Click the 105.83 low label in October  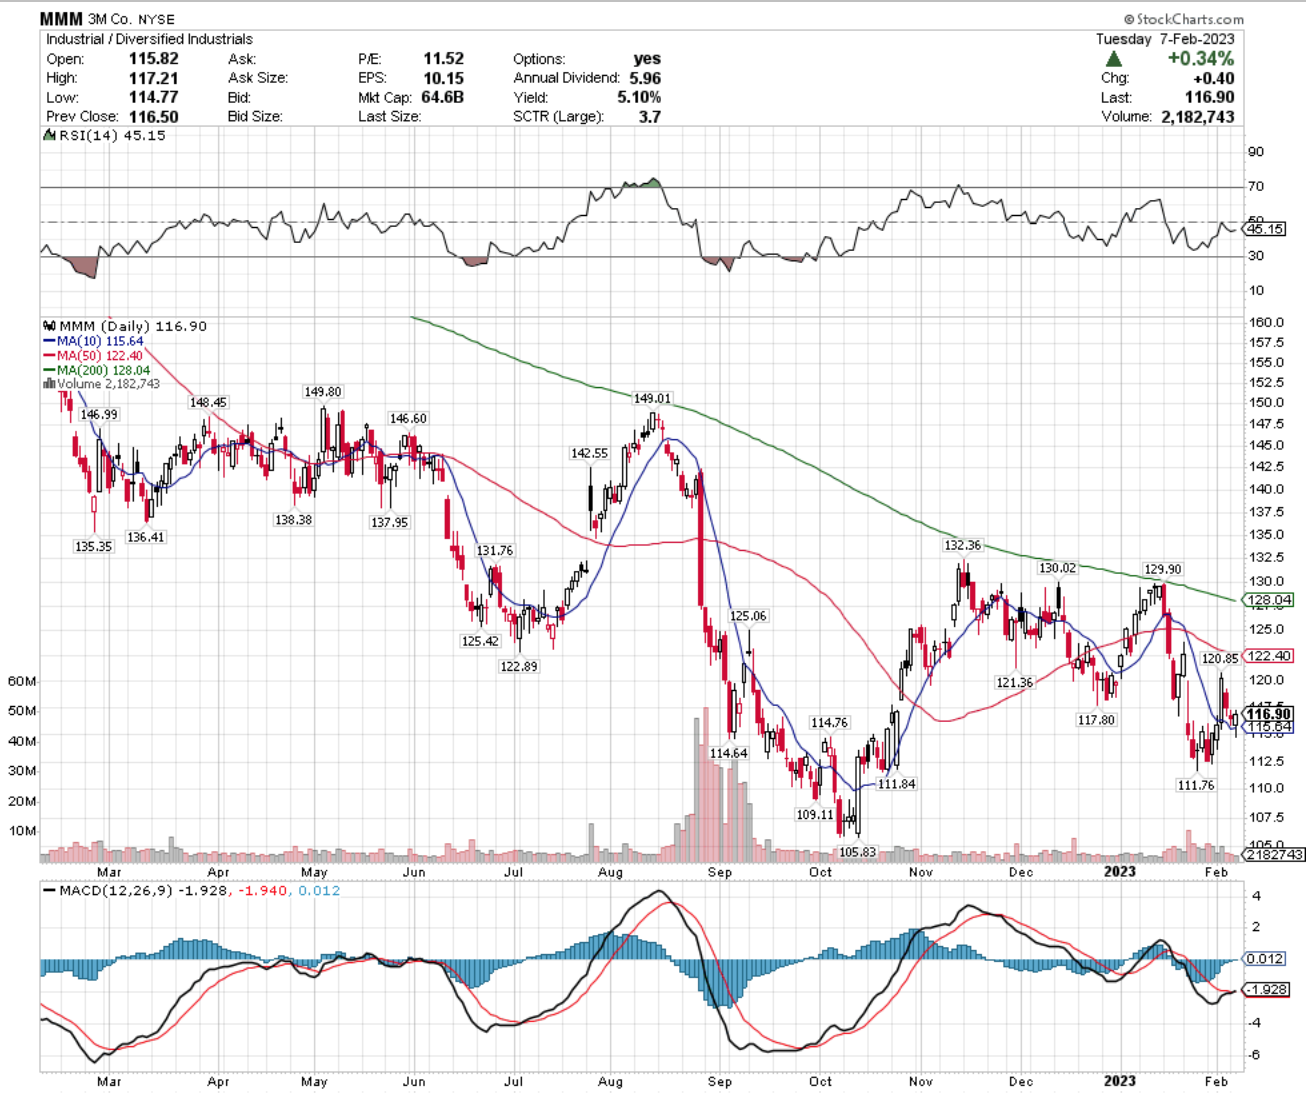[858, 852]
